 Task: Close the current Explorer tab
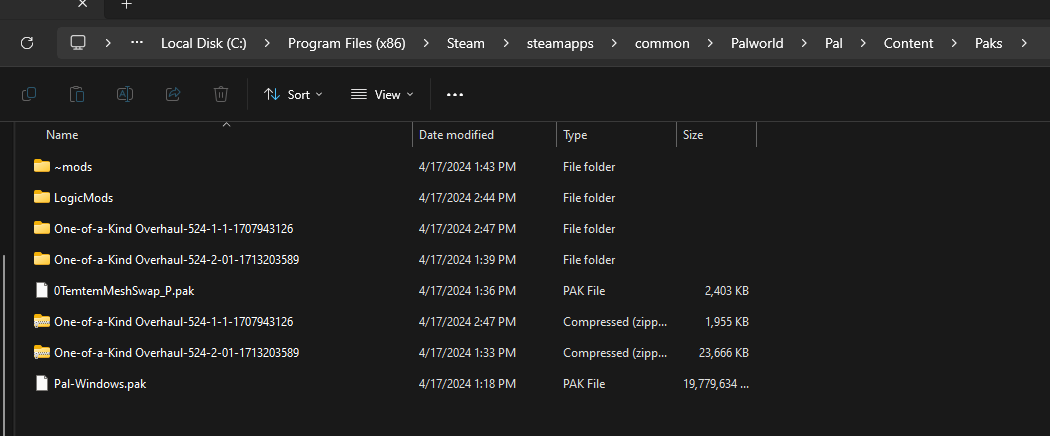coord(82,4)
